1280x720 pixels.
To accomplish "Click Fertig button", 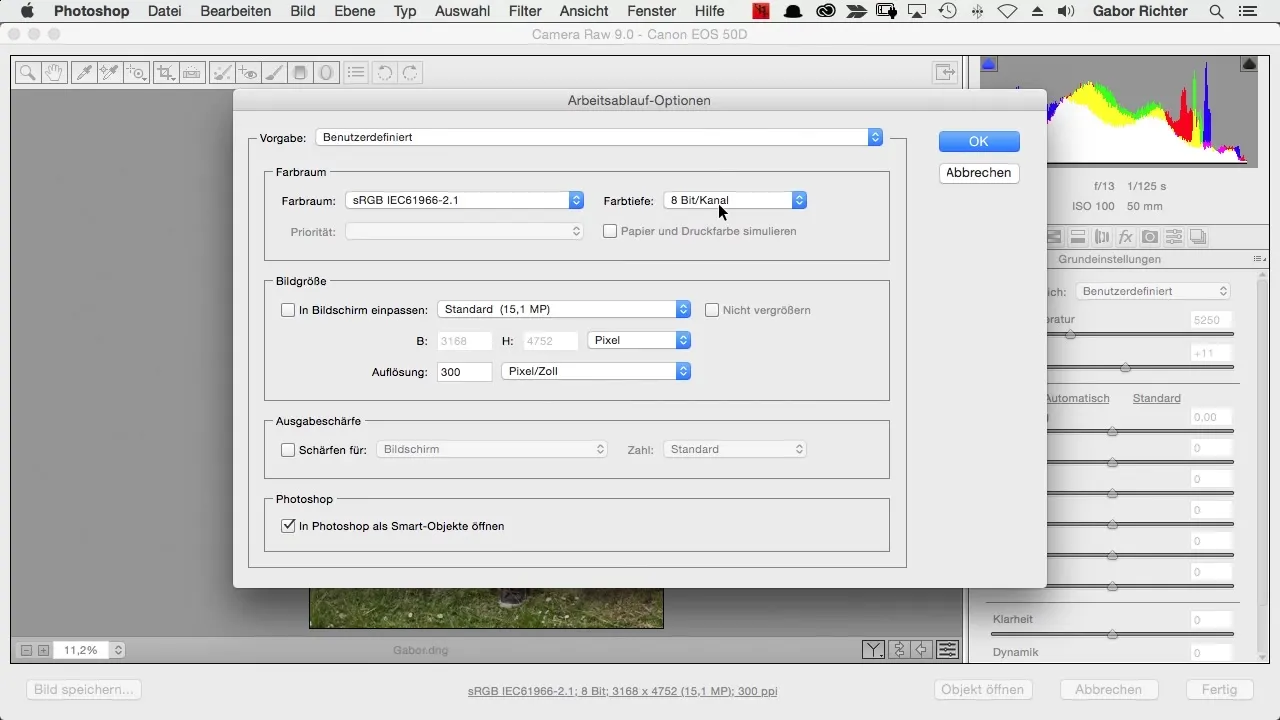I will pos(1219,689).
